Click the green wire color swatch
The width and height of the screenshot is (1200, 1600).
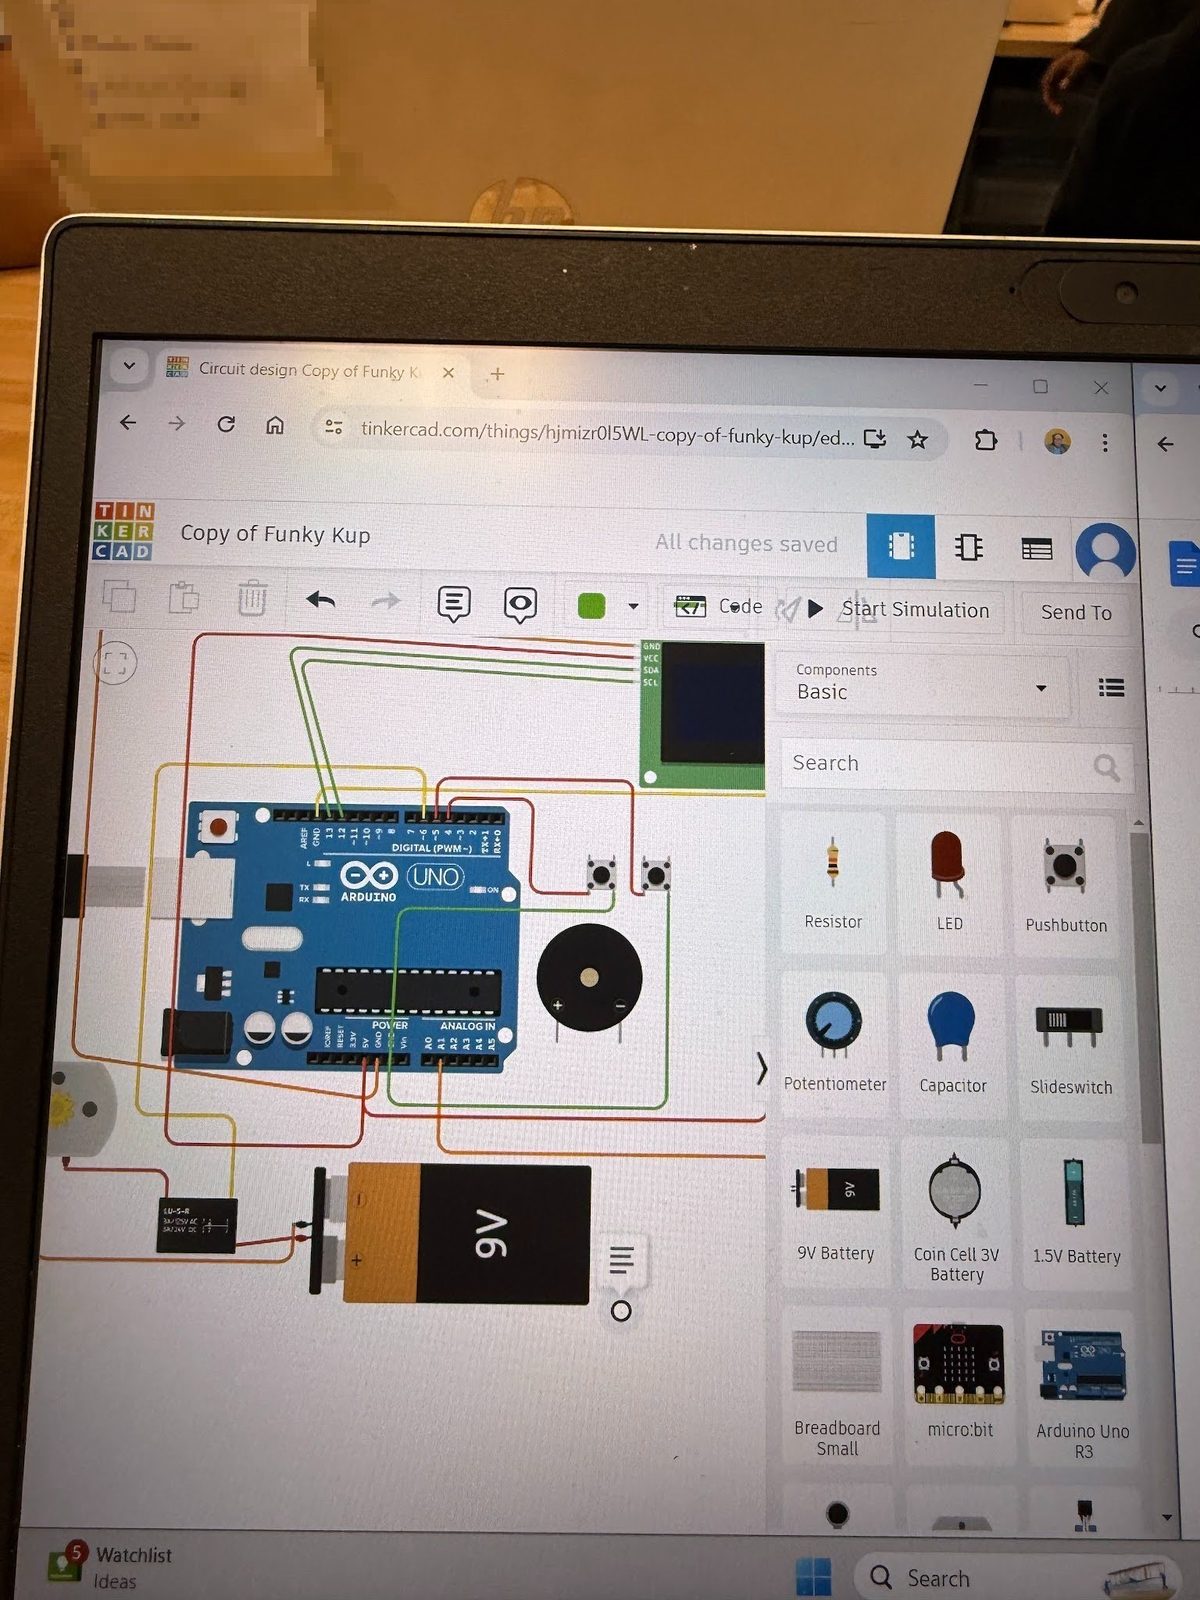pos(591,605)
